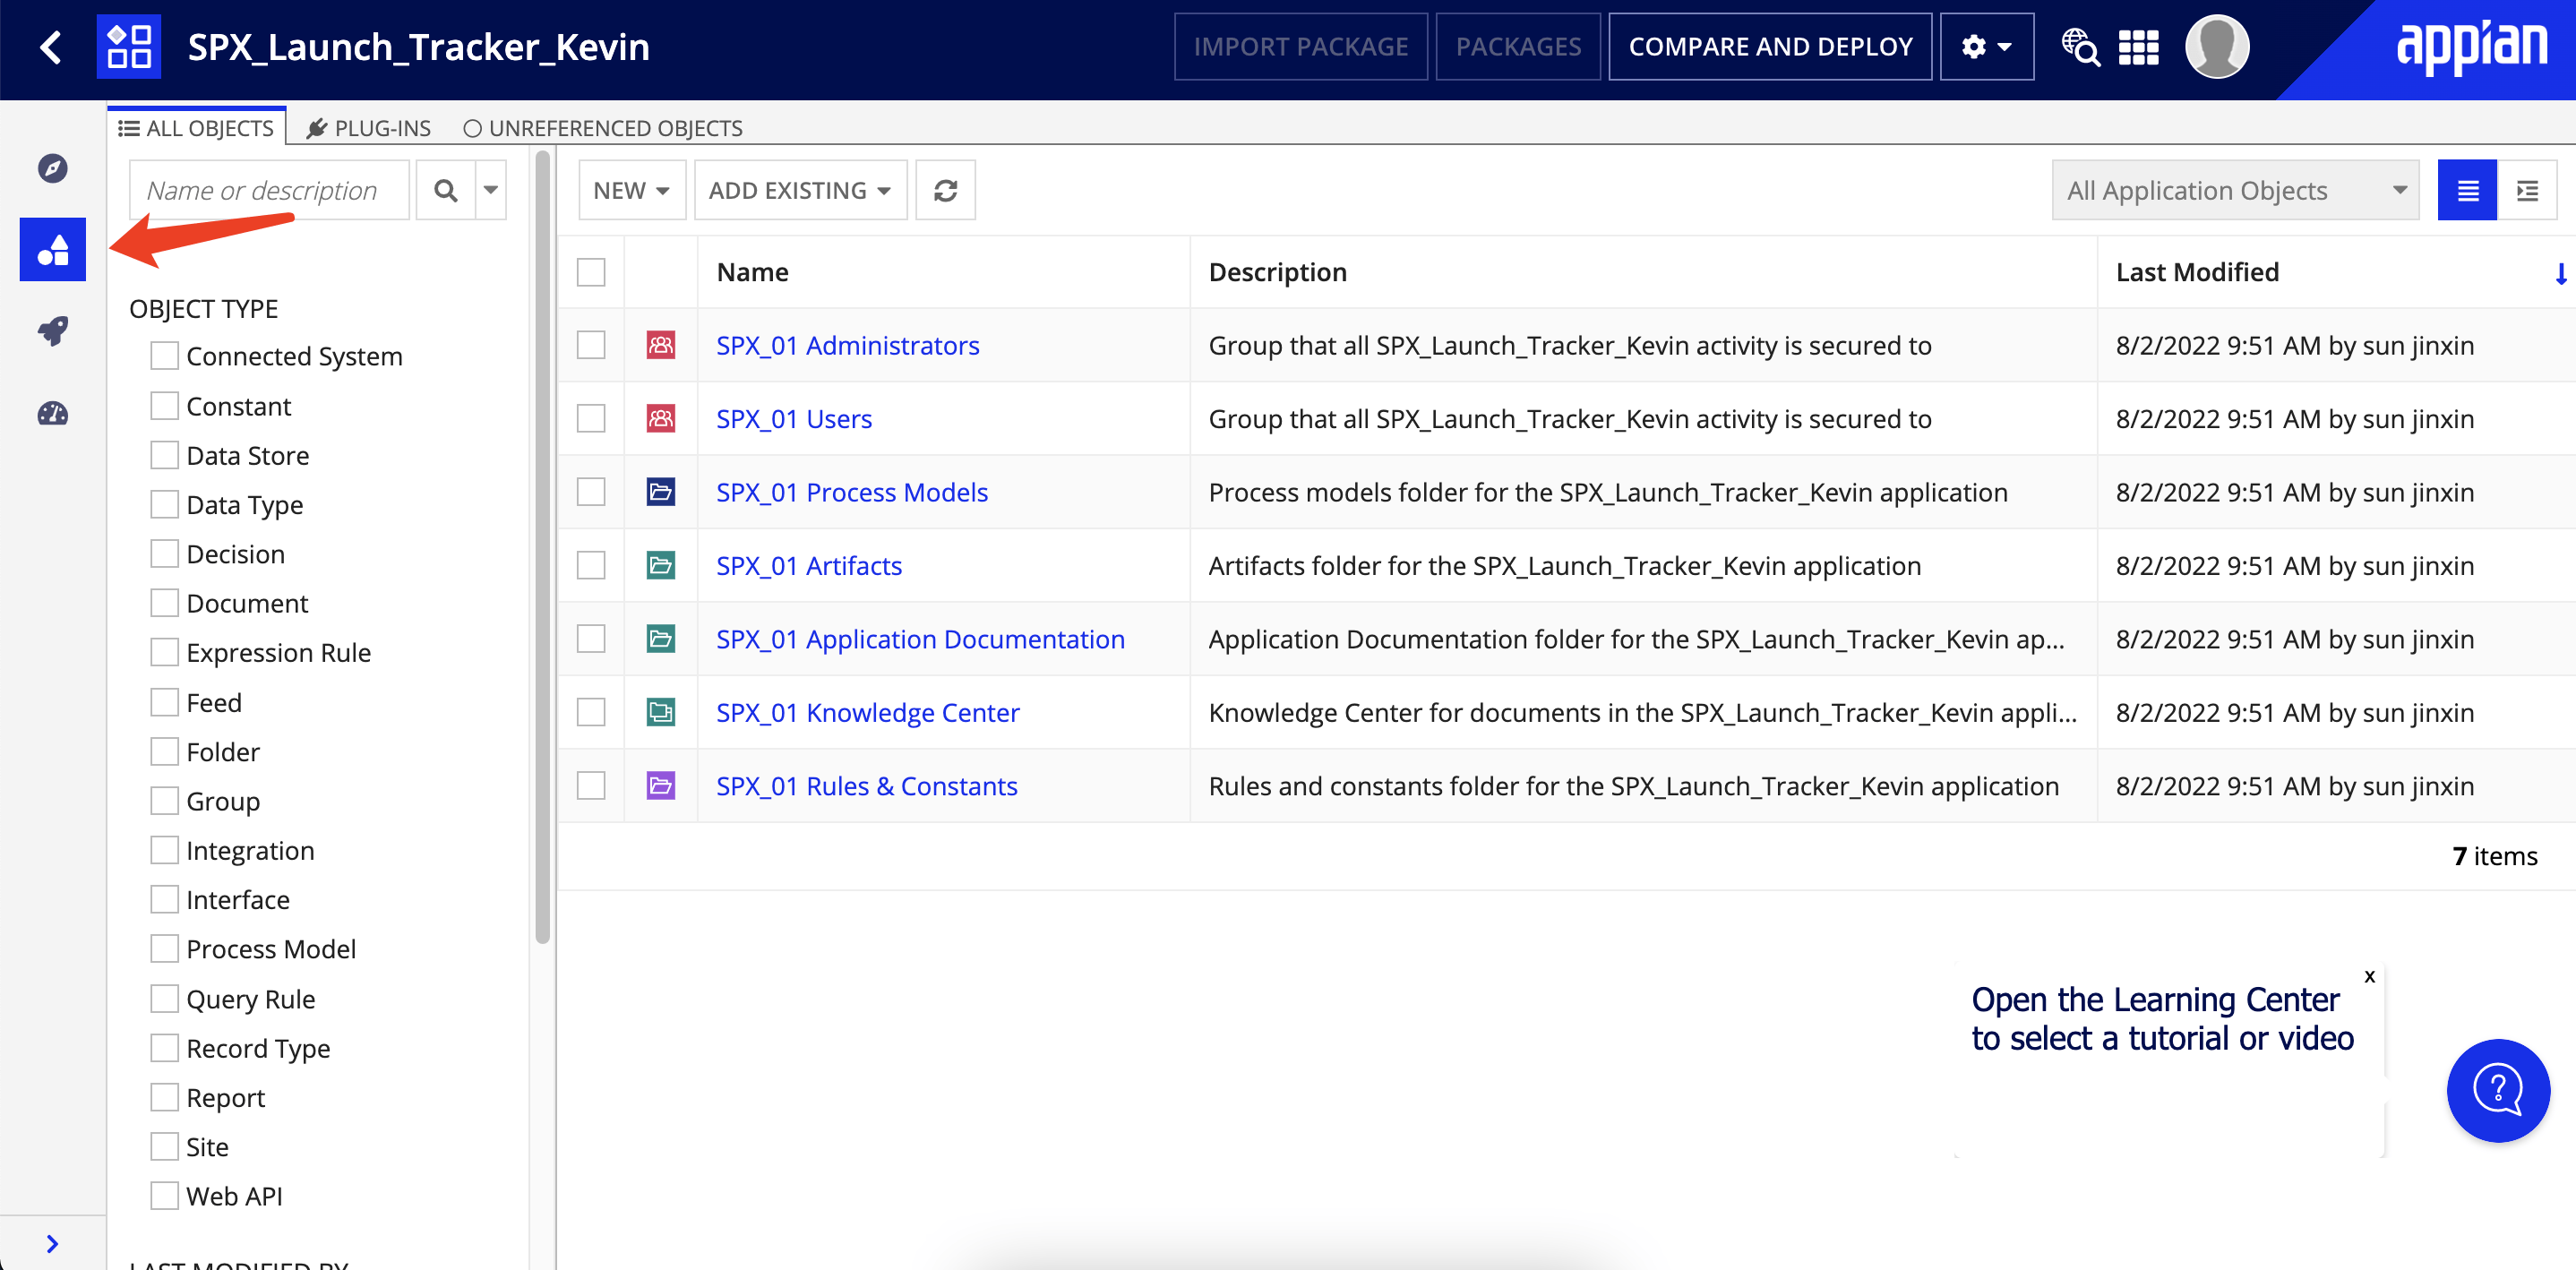Click the SPX_01 Application Documentation folder icon

point(661,639)
